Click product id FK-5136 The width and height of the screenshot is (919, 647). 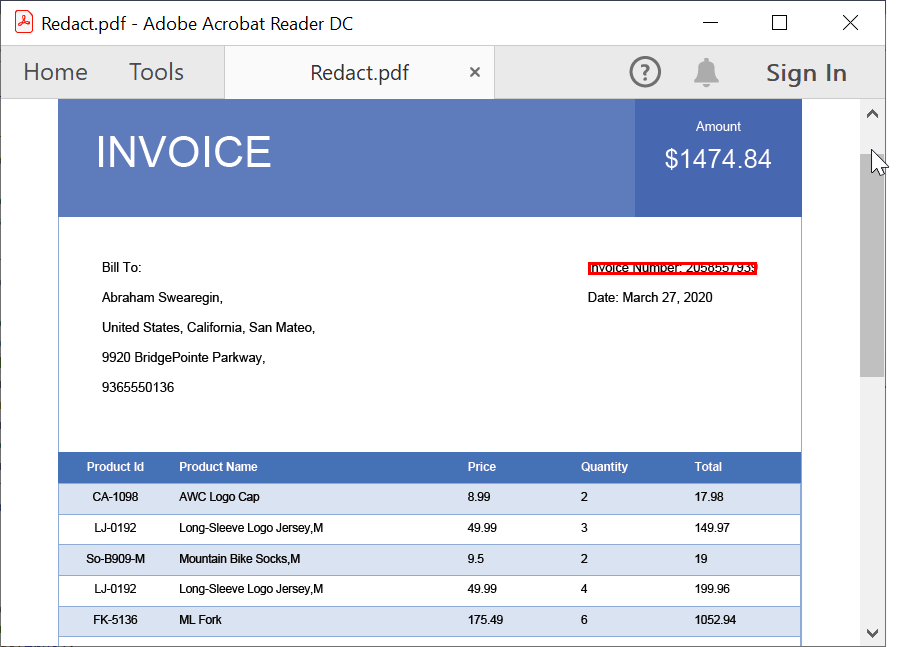(x=115, y=620)
